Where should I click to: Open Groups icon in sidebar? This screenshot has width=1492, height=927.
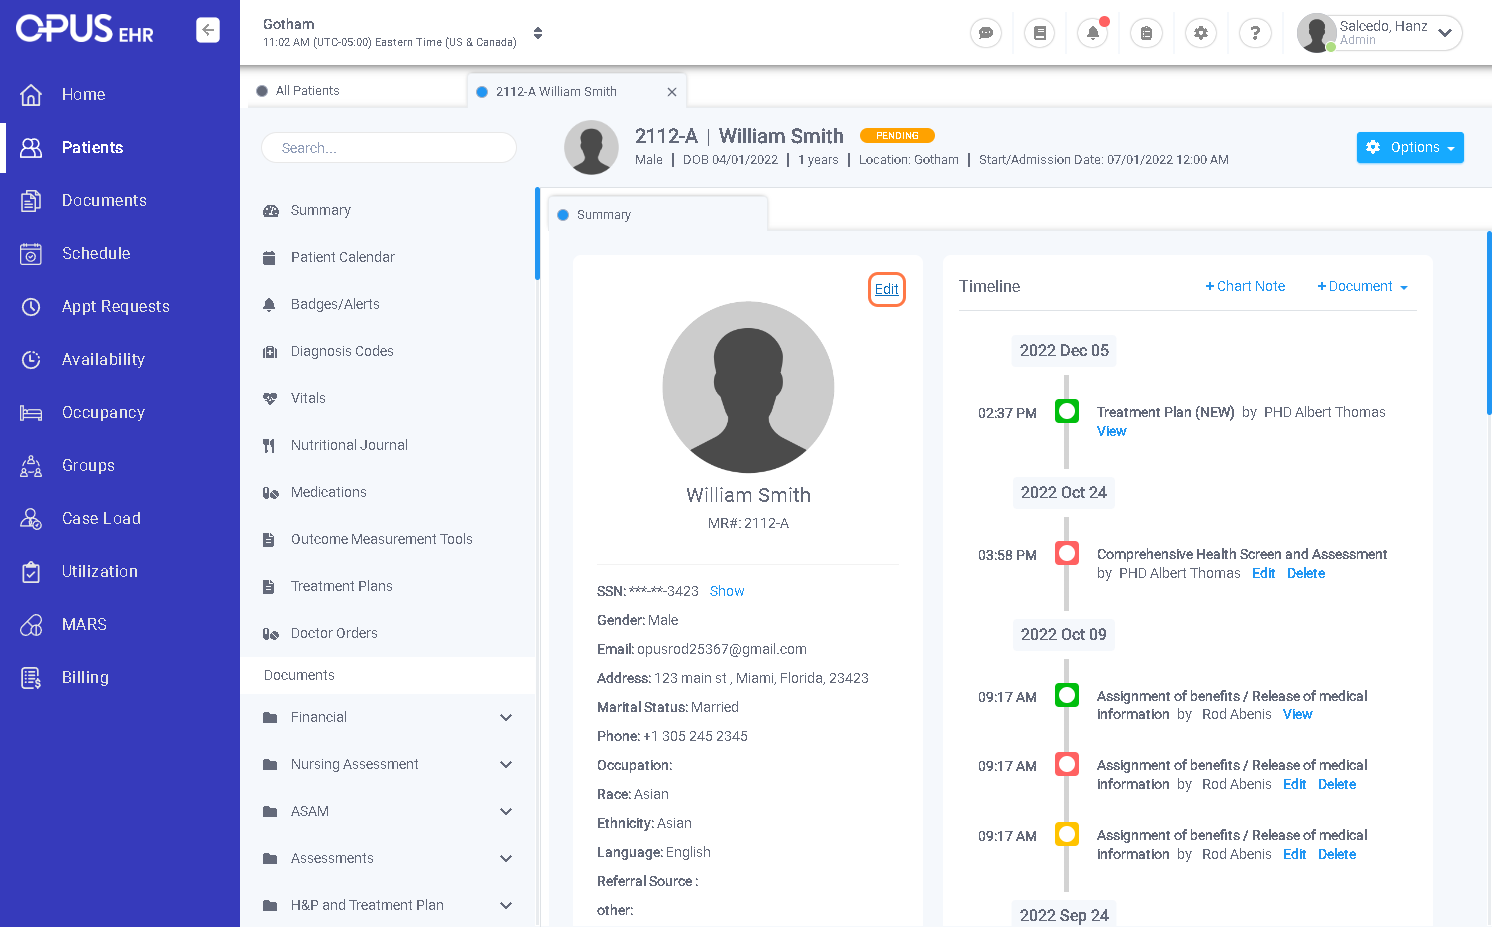pos(31,465)
